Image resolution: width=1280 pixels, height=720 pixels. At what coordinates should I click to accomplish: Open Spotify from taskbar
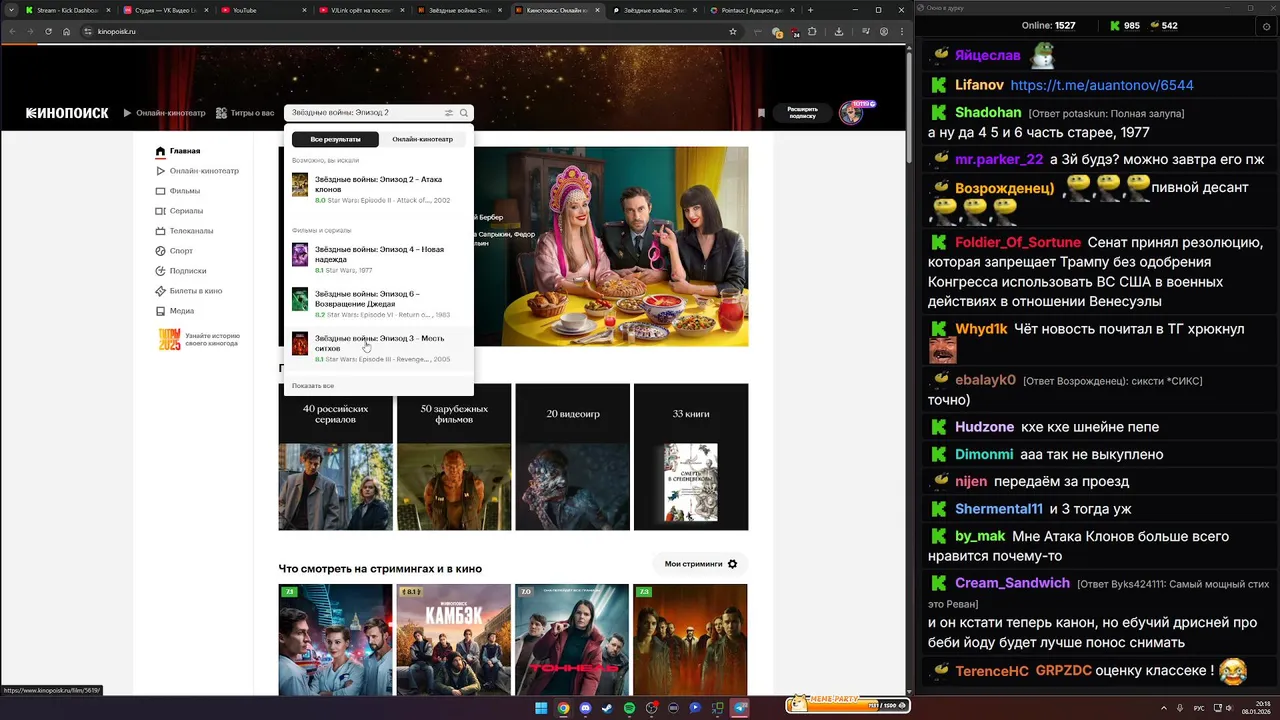point(629,708)
